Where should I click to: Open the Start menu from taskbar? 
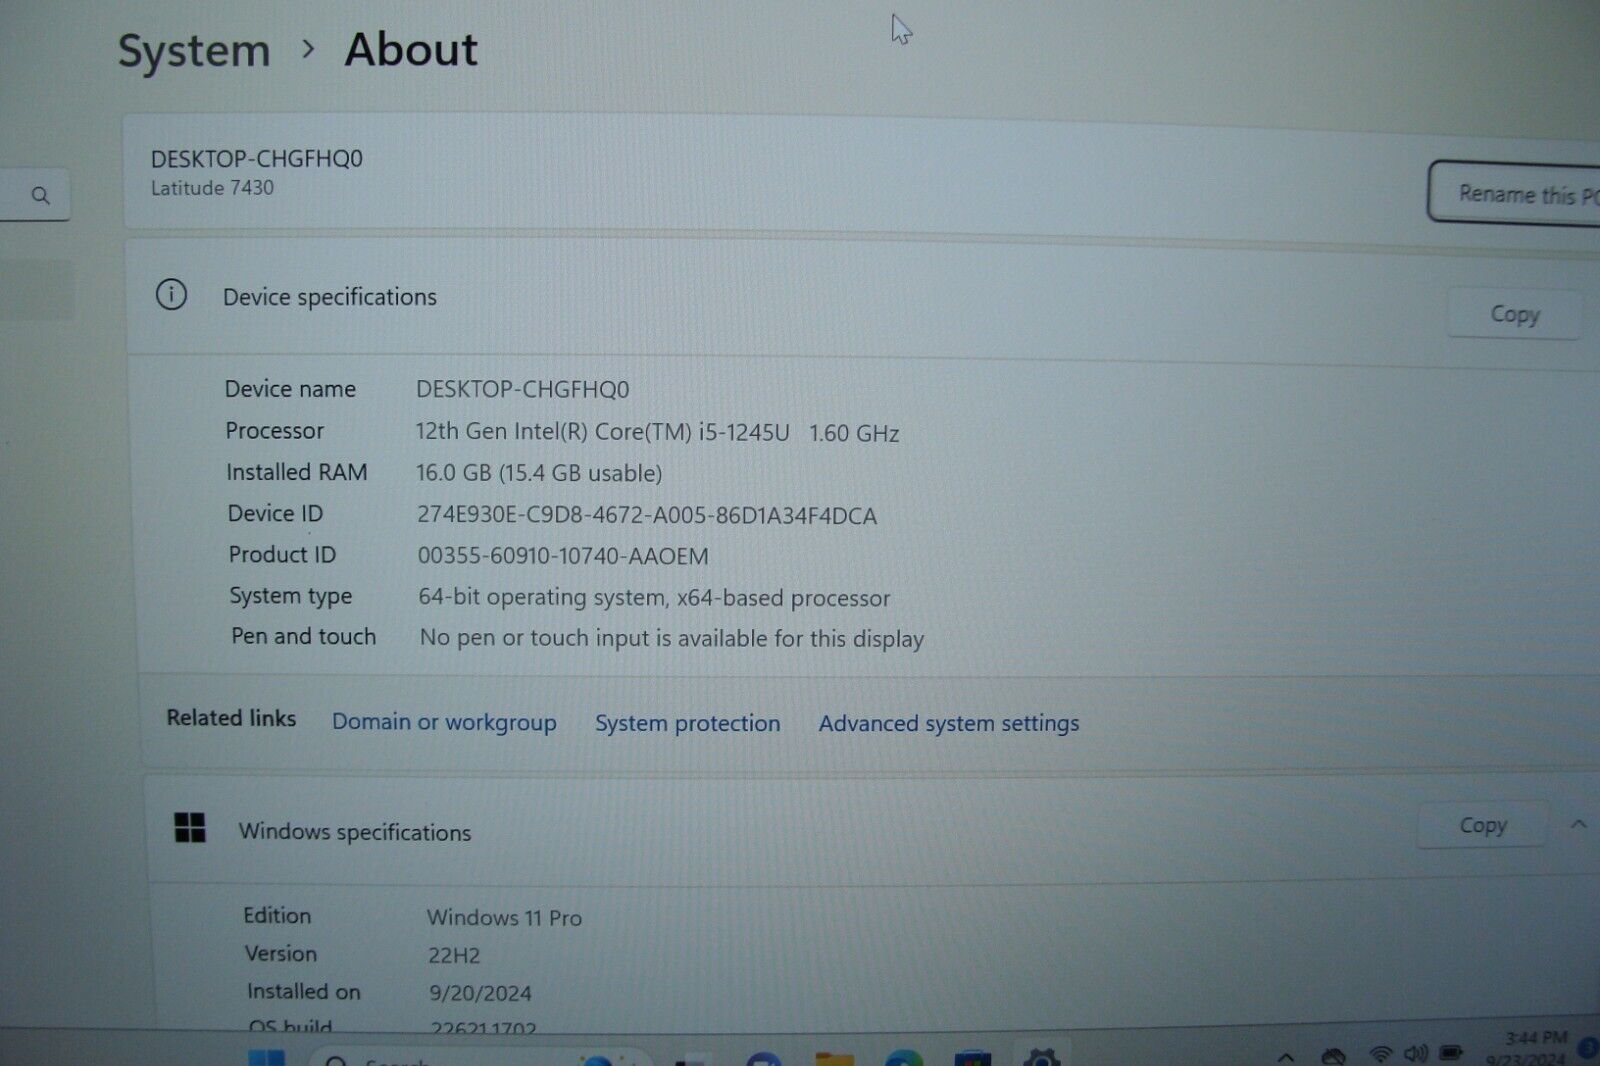coord(267,1058)
